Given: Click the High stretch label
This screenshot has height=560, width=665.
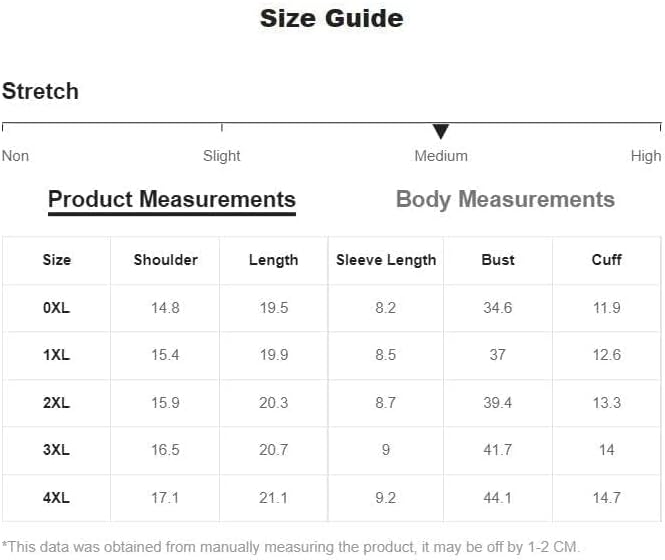Looking at the screenshot, I should click(646, 156).
